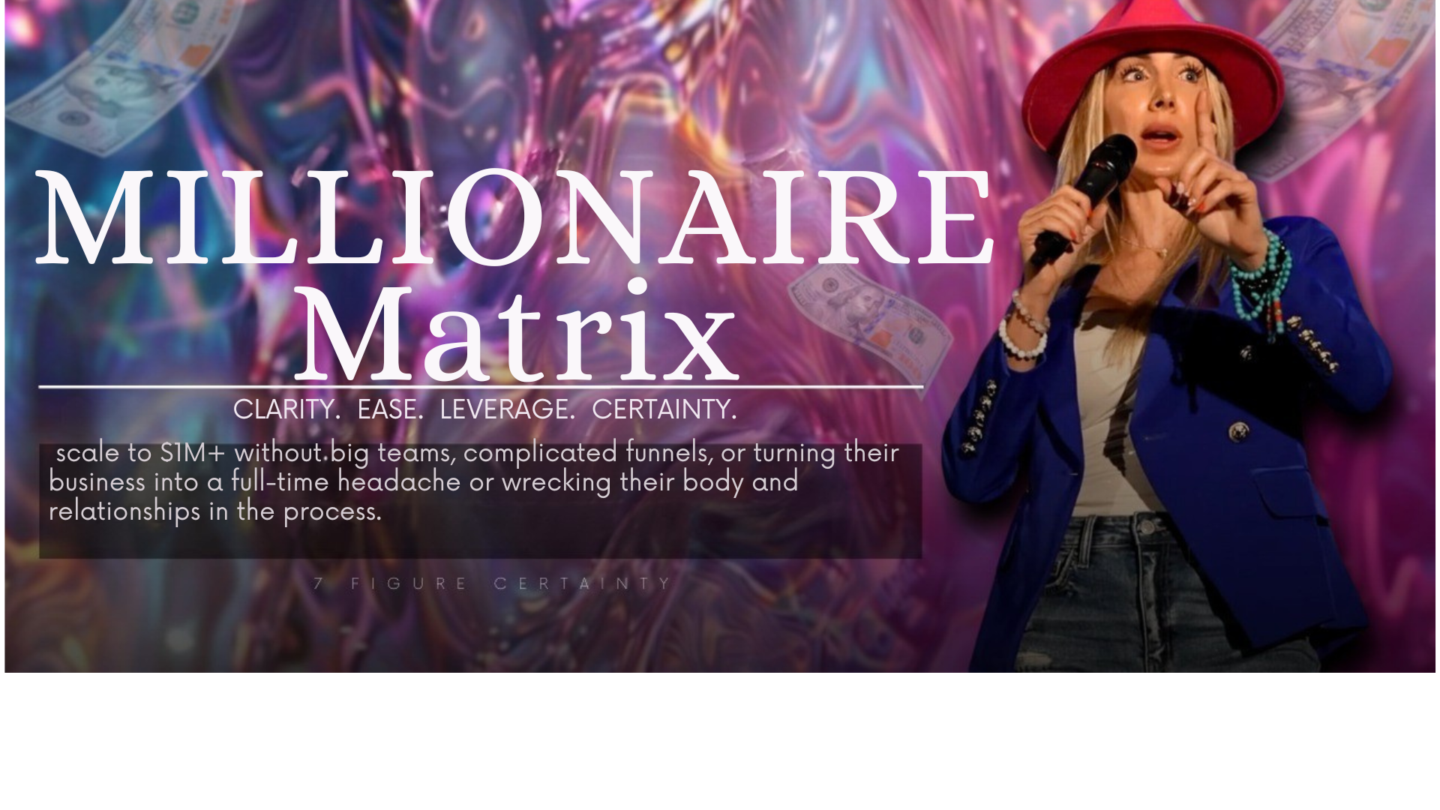1440x810 pixels.
Task: Click the white divider line under Matrix
Action: (480, 386)
